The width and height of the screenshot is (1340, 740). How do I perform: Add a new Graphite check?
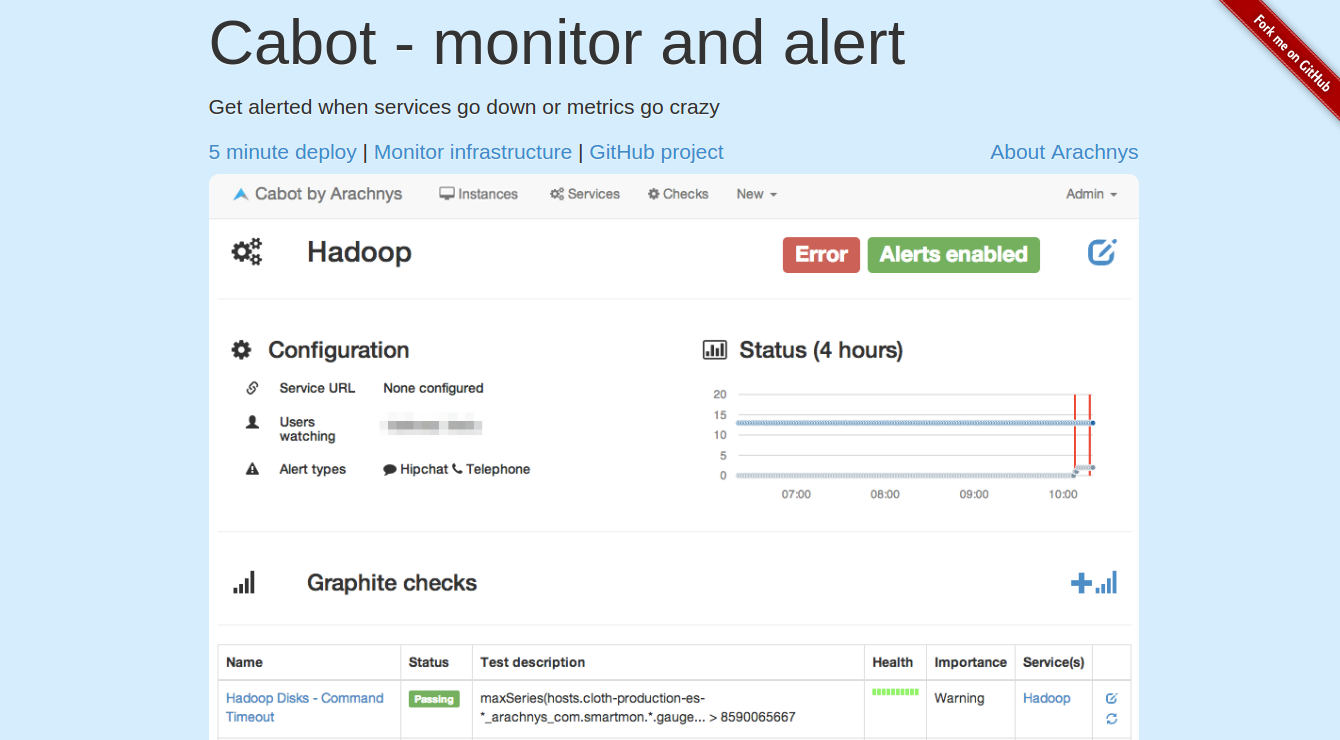pos(1094,582)
